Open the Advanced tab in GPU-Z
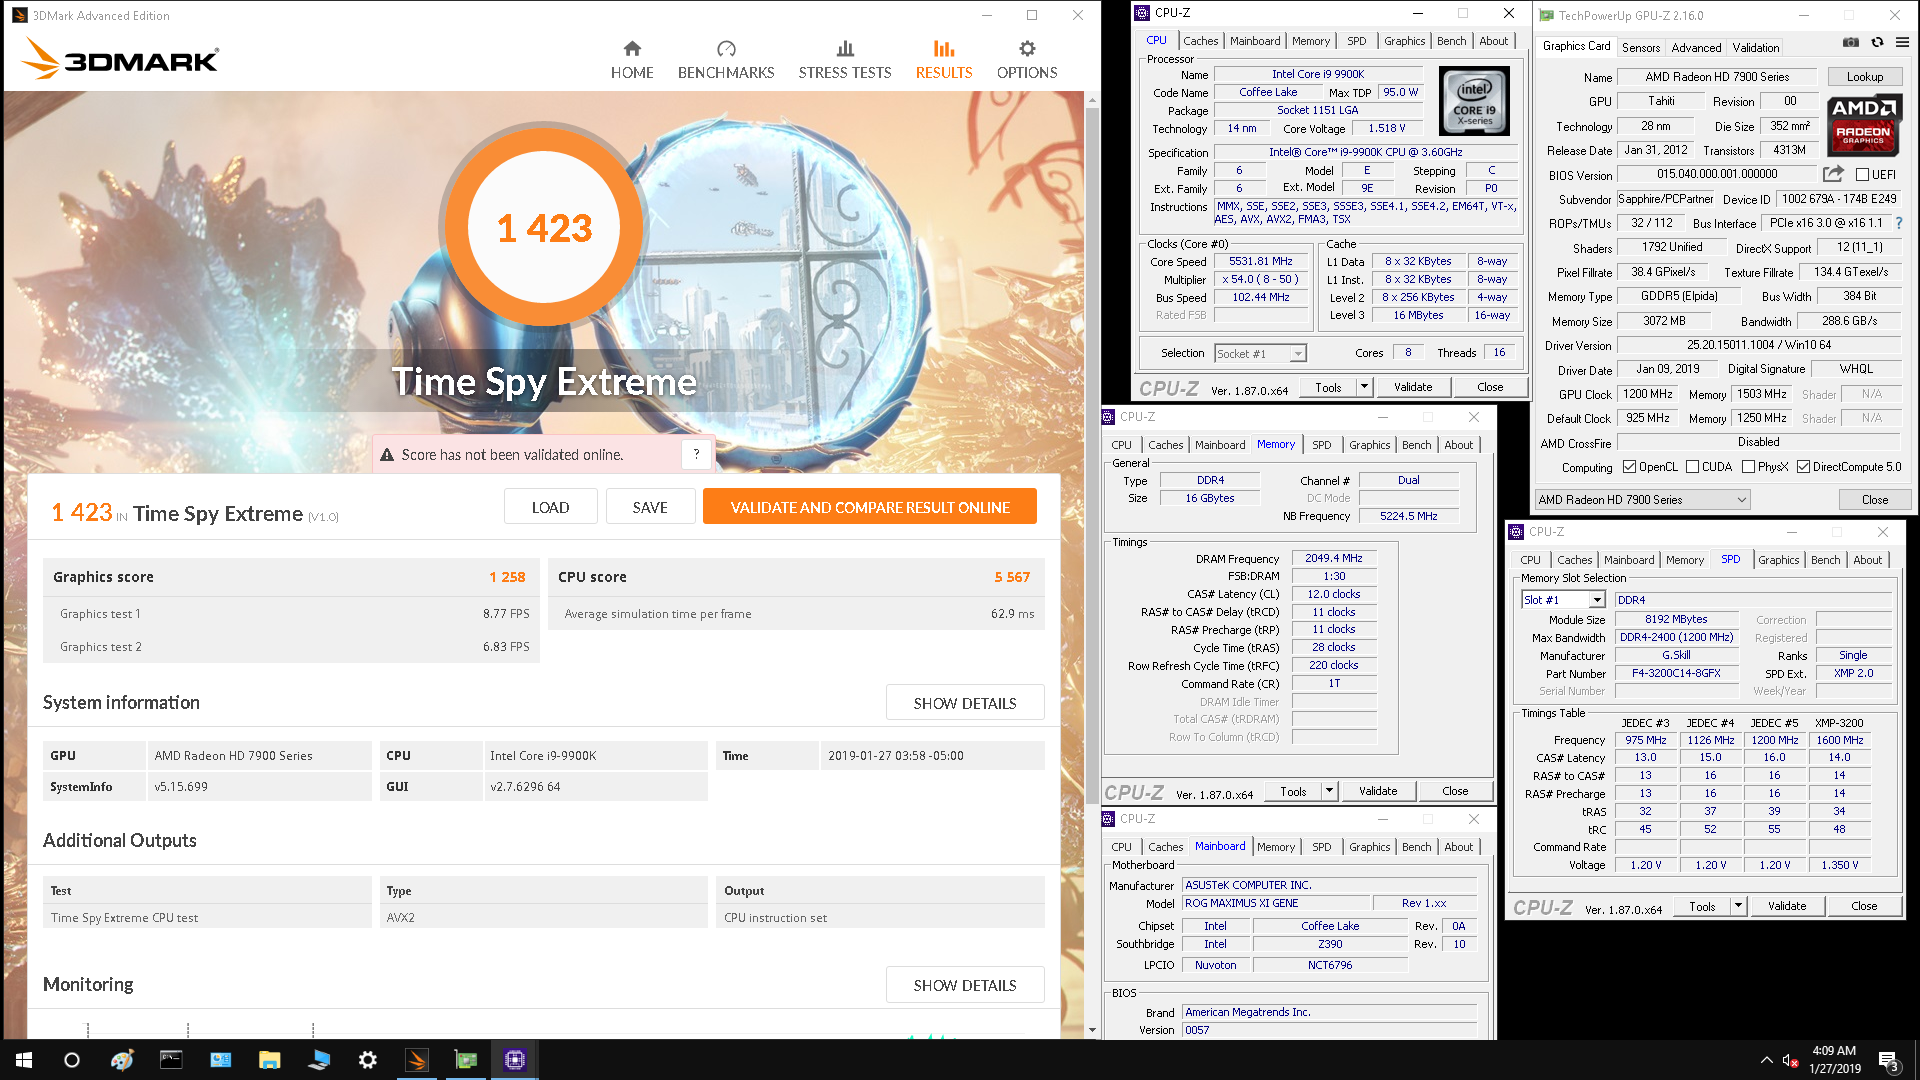1920x1080 pixels. click(x=1696, y=47)
